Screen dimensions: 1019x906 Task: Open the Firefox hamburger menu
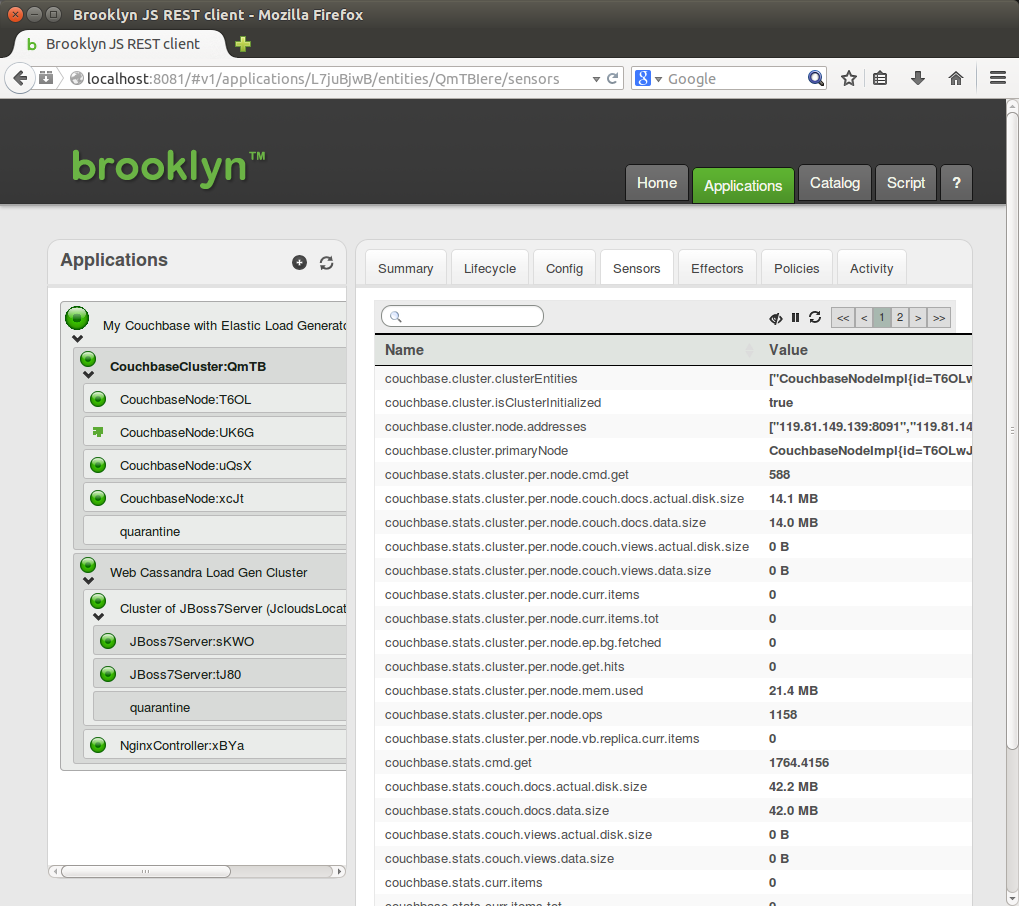998,78
